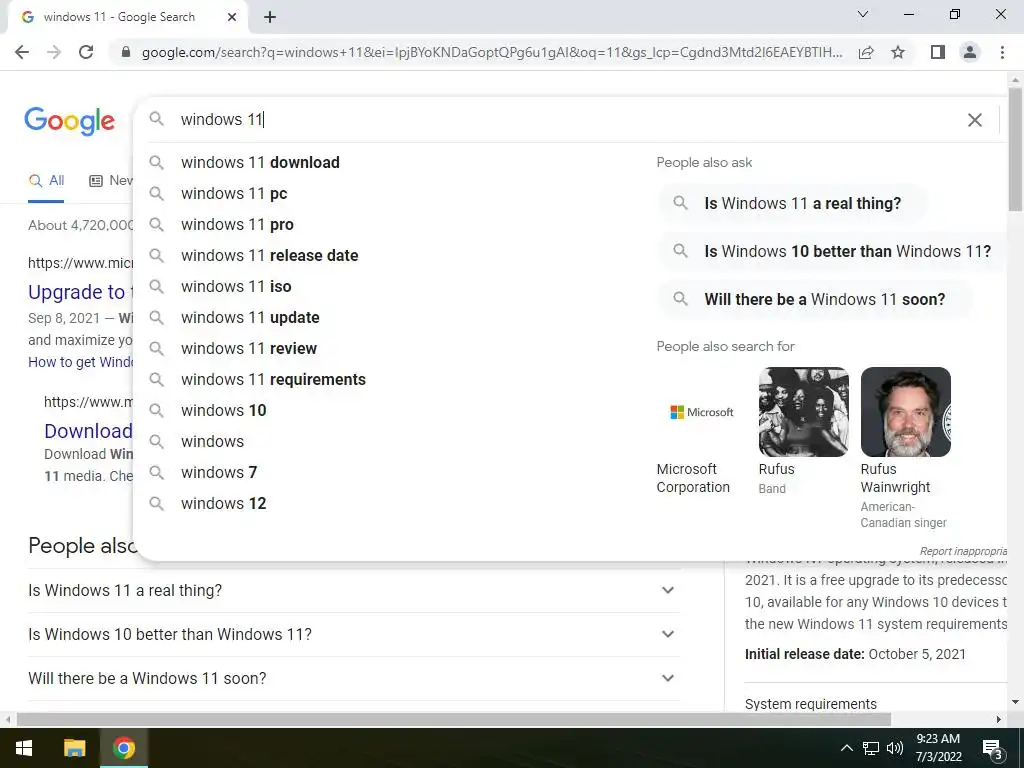Screen dimensions: 1024x768
Task: Open Download result title link
Action: [88, 431]
